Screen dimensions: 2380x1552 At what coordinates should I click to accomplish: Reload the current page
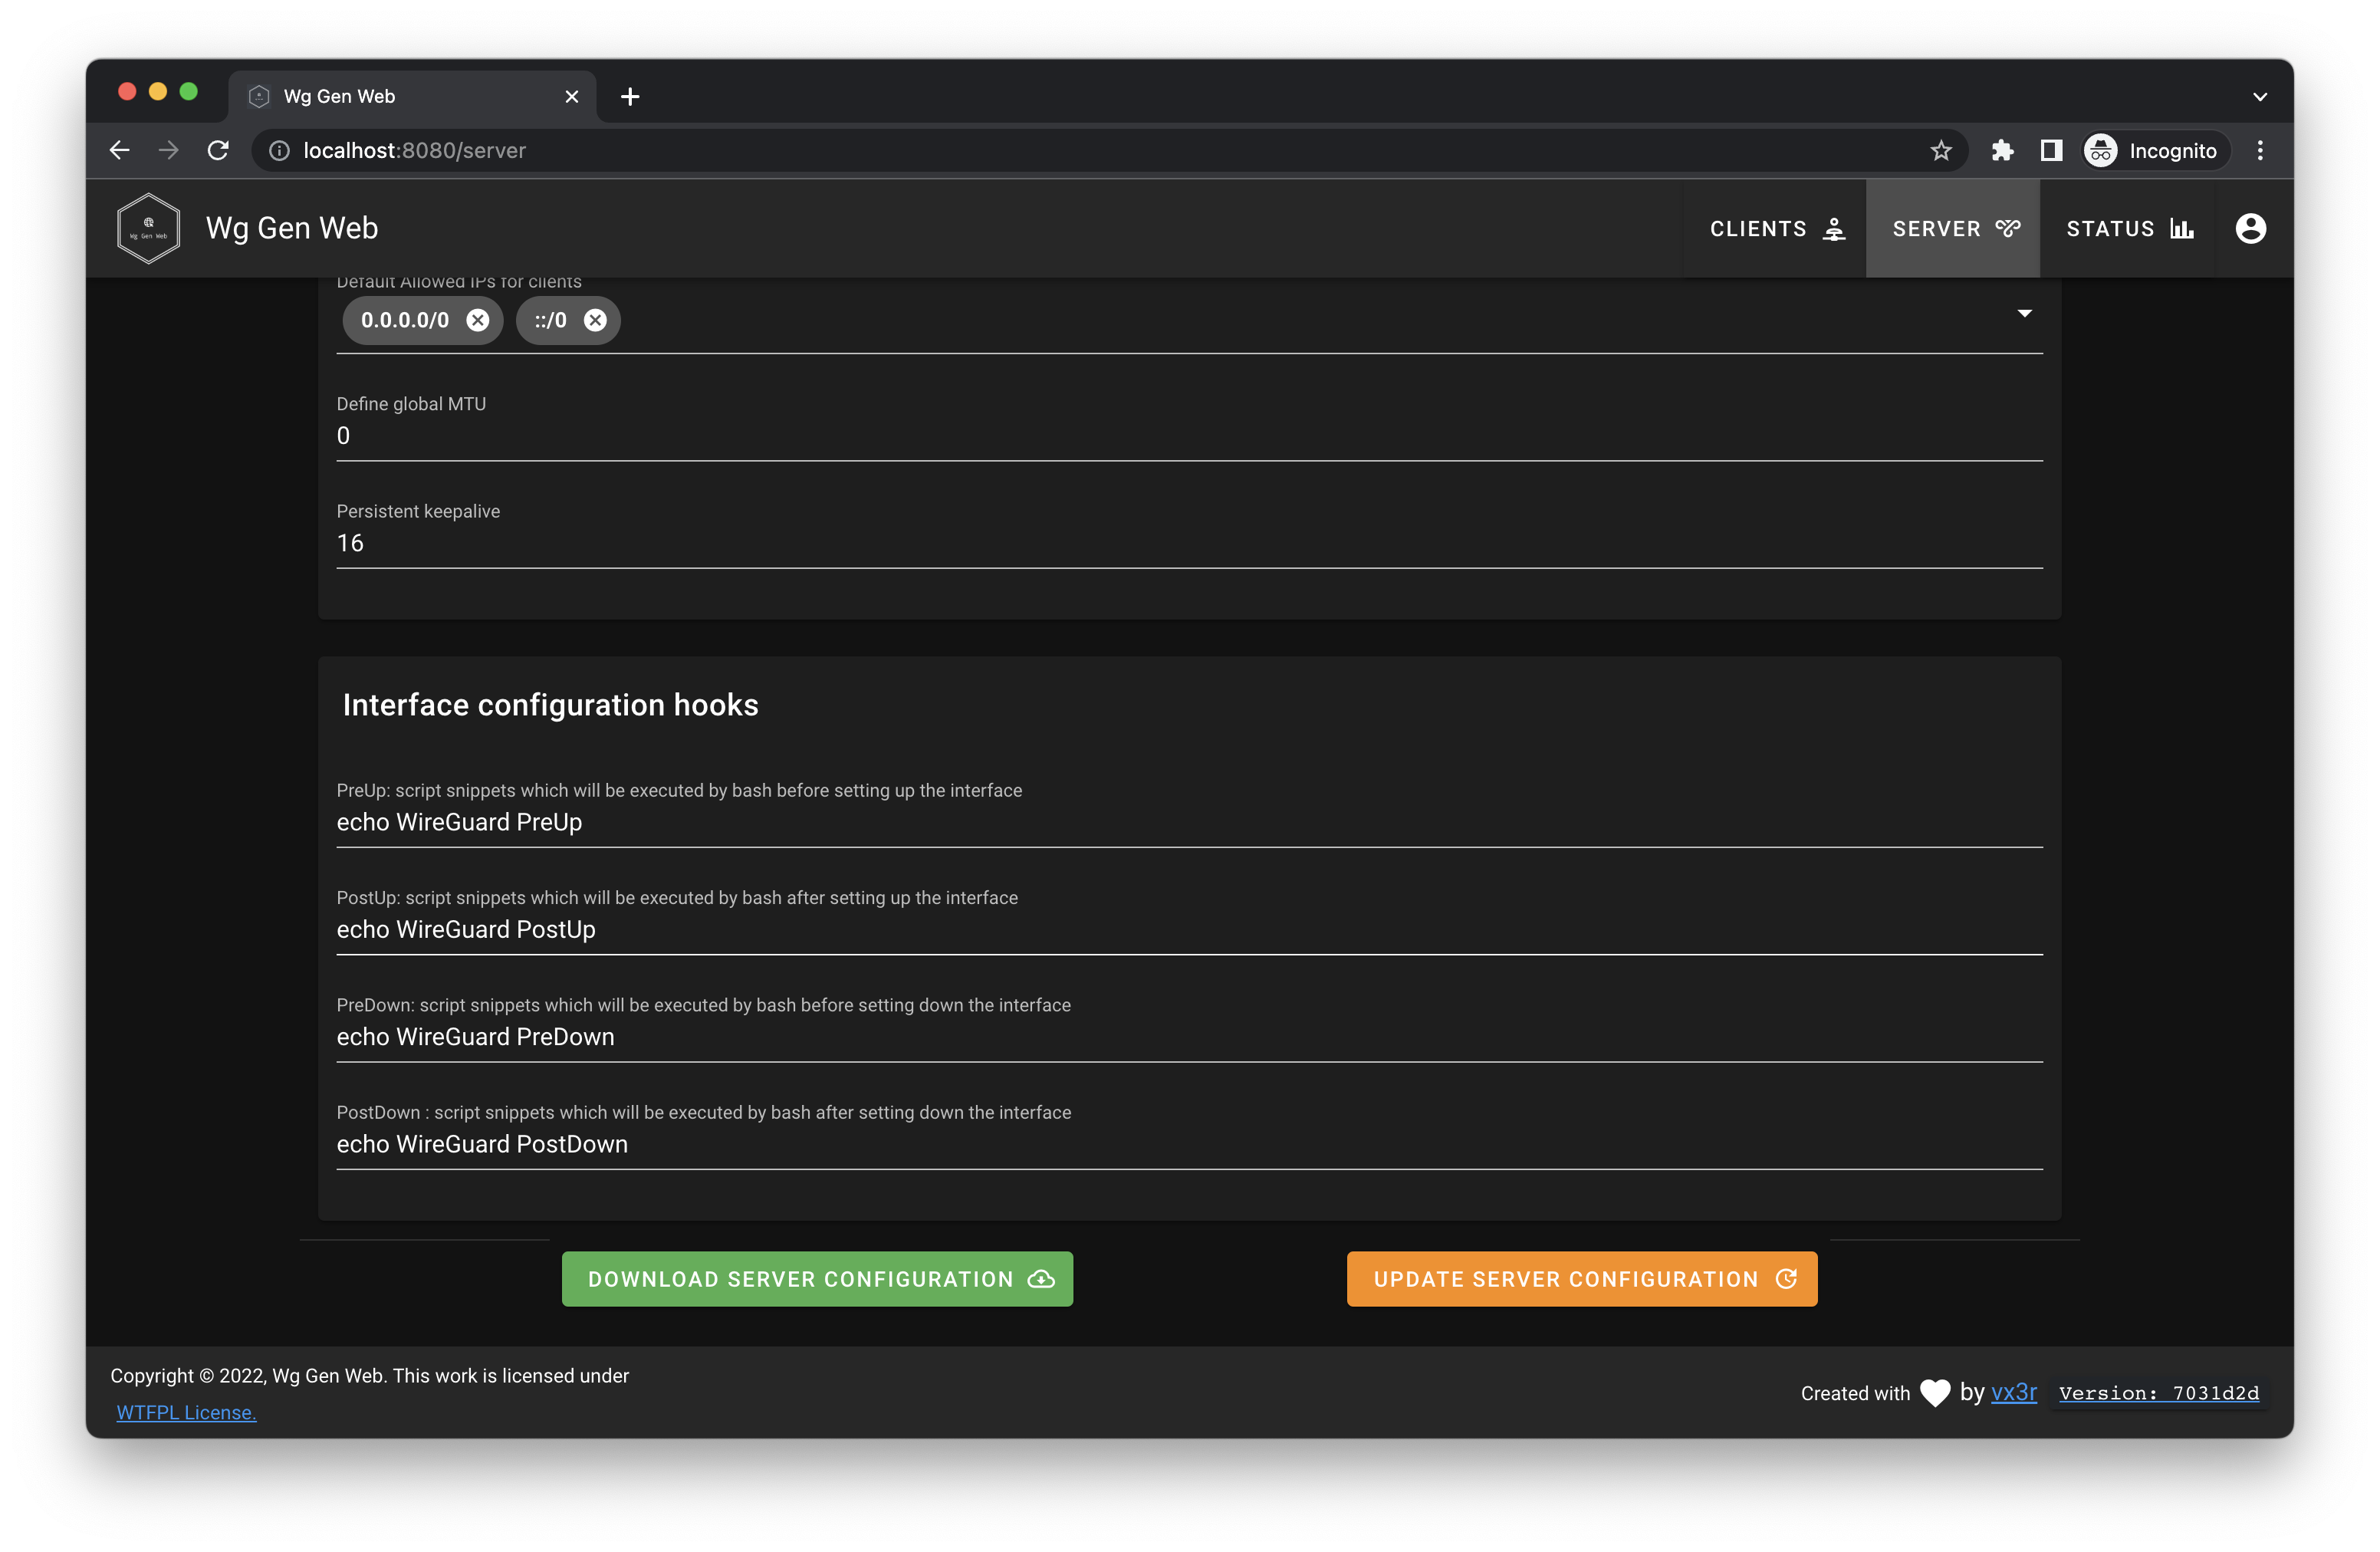[x=218, y=150]
